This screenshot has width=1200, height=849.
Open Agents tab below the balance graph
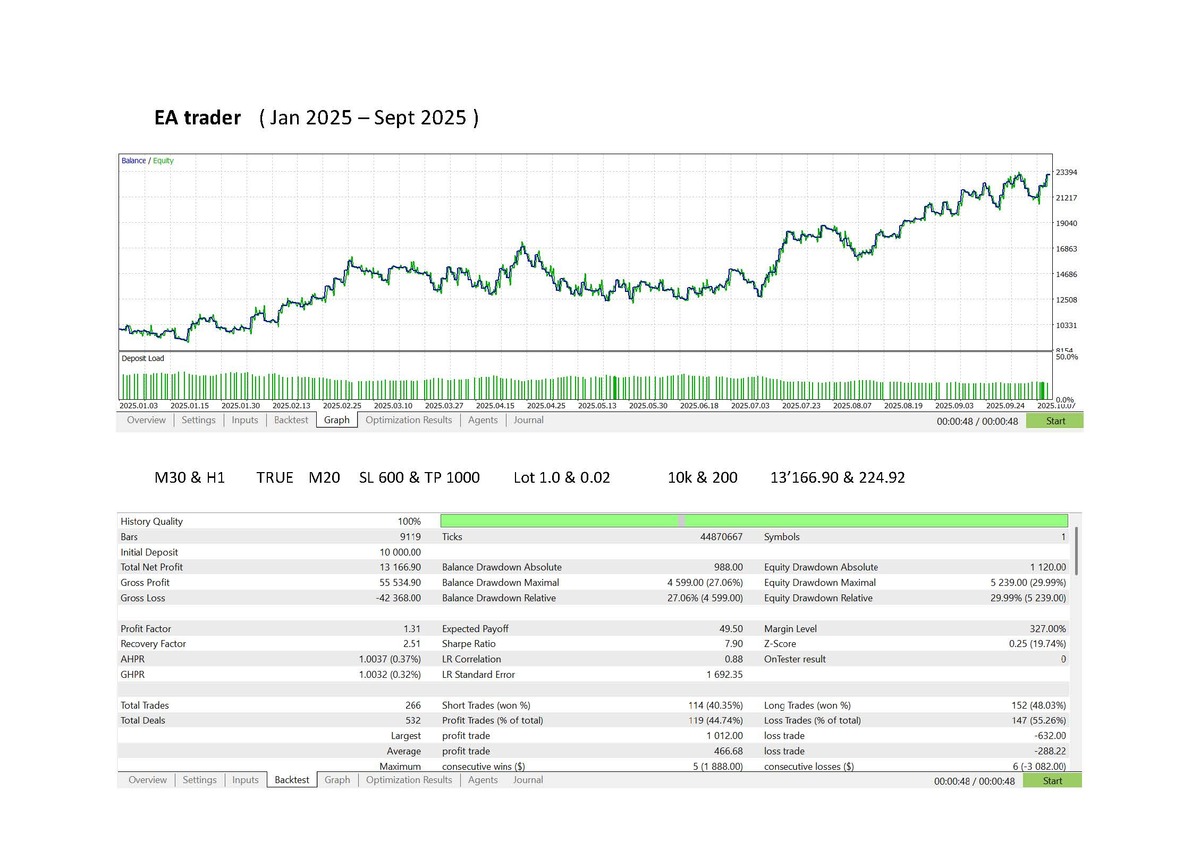click(483, 420)
